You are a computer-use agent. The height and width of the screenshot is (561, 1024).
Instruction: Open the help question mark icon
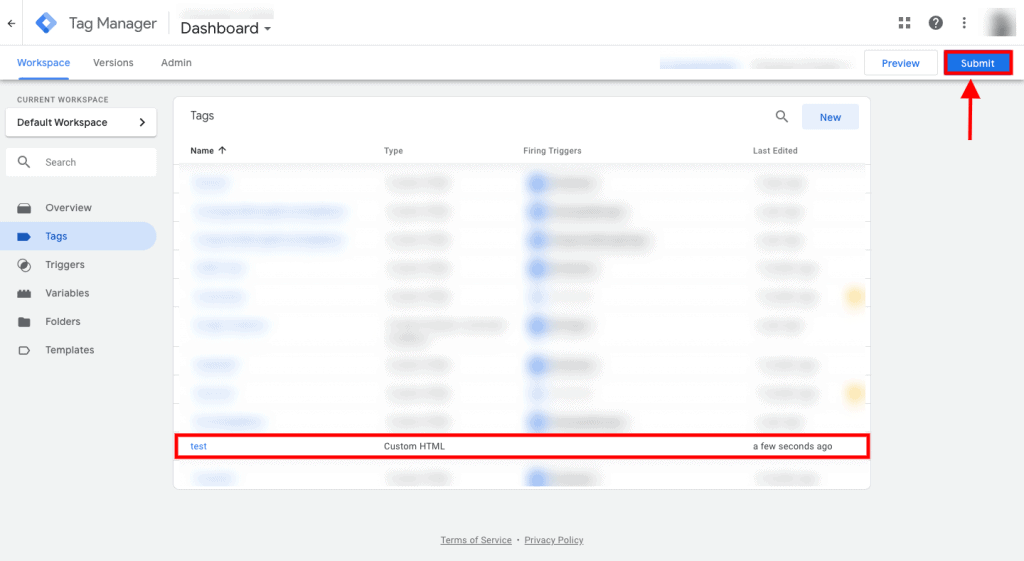pos(935,23)
